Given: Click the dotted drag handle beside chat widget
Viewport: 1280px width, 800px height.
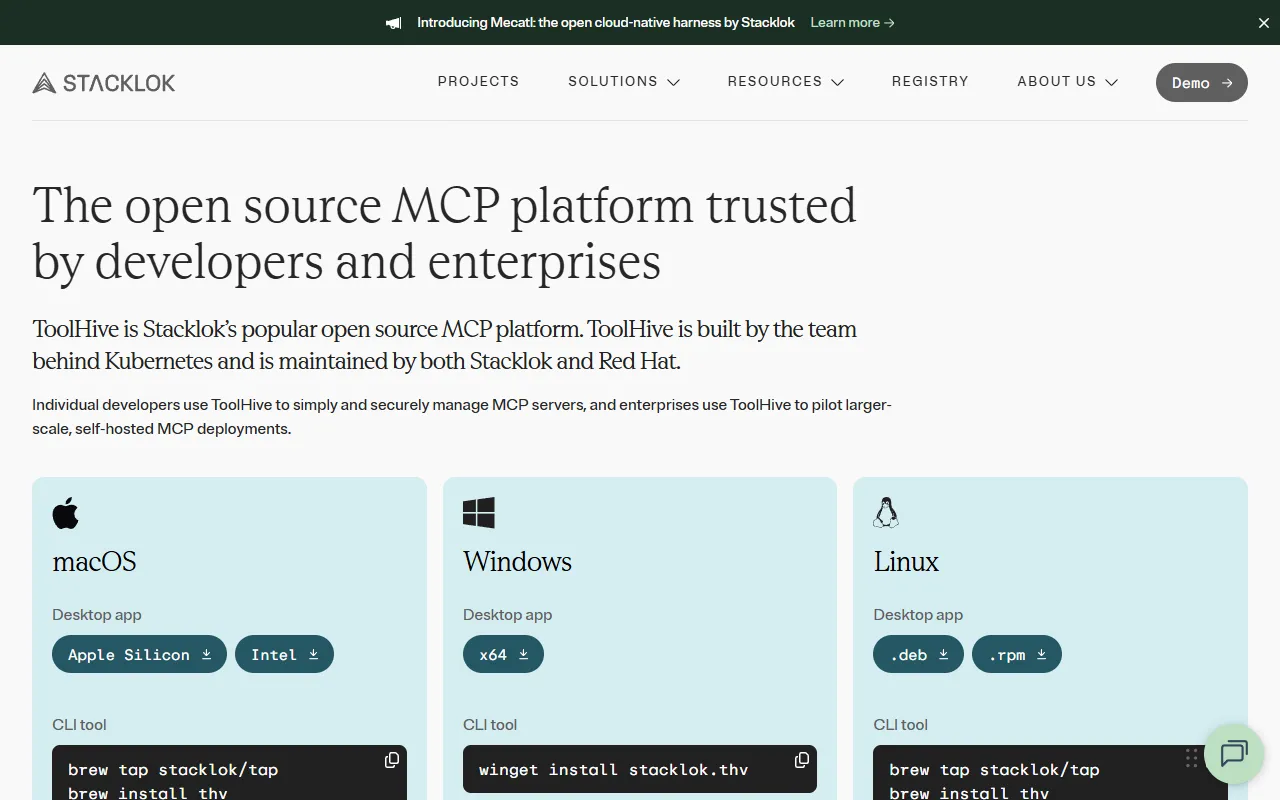Looking at the screenshot, I should pyautogui.click(x=1191, y=757).
